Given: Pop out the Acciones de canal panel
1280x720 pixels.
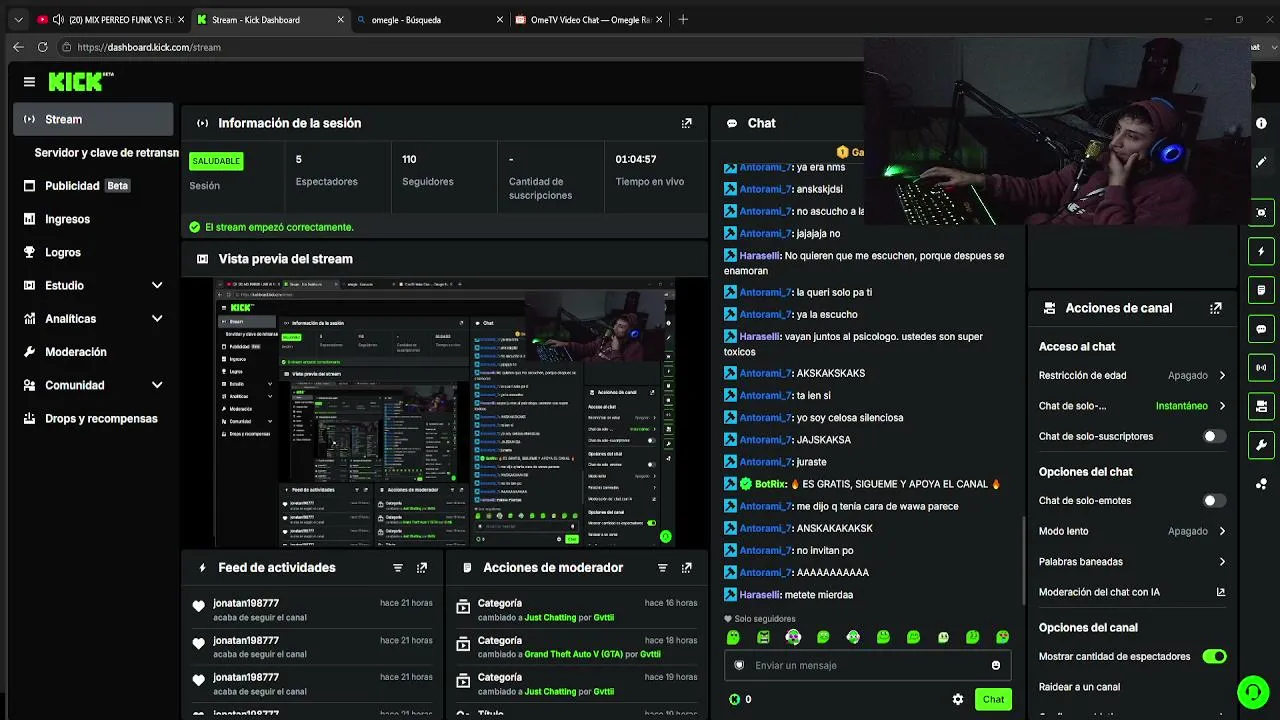Looking at the screenshot, I should point(1216,308).
